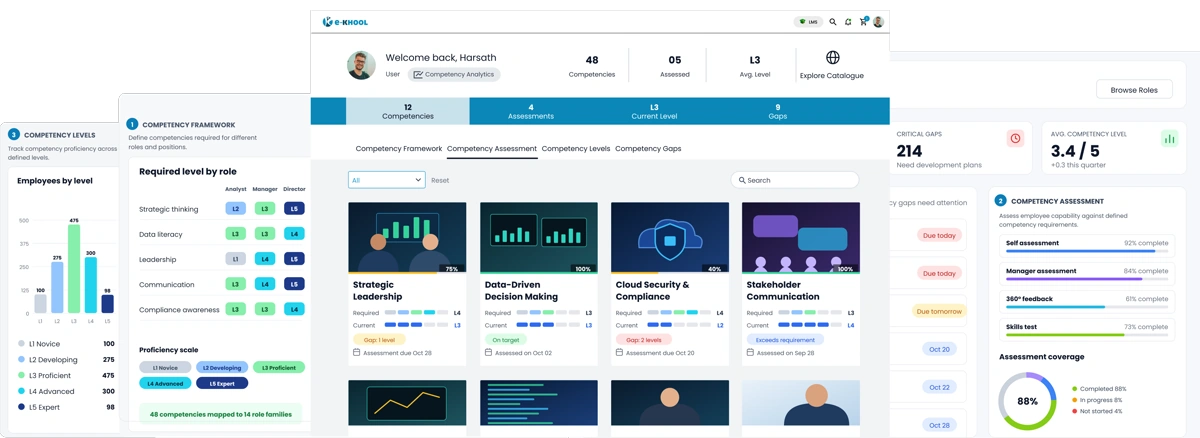Click the L1 Analyst cell for Leadership
This screenshot has width=1200, height=438.
click(235, 259)
